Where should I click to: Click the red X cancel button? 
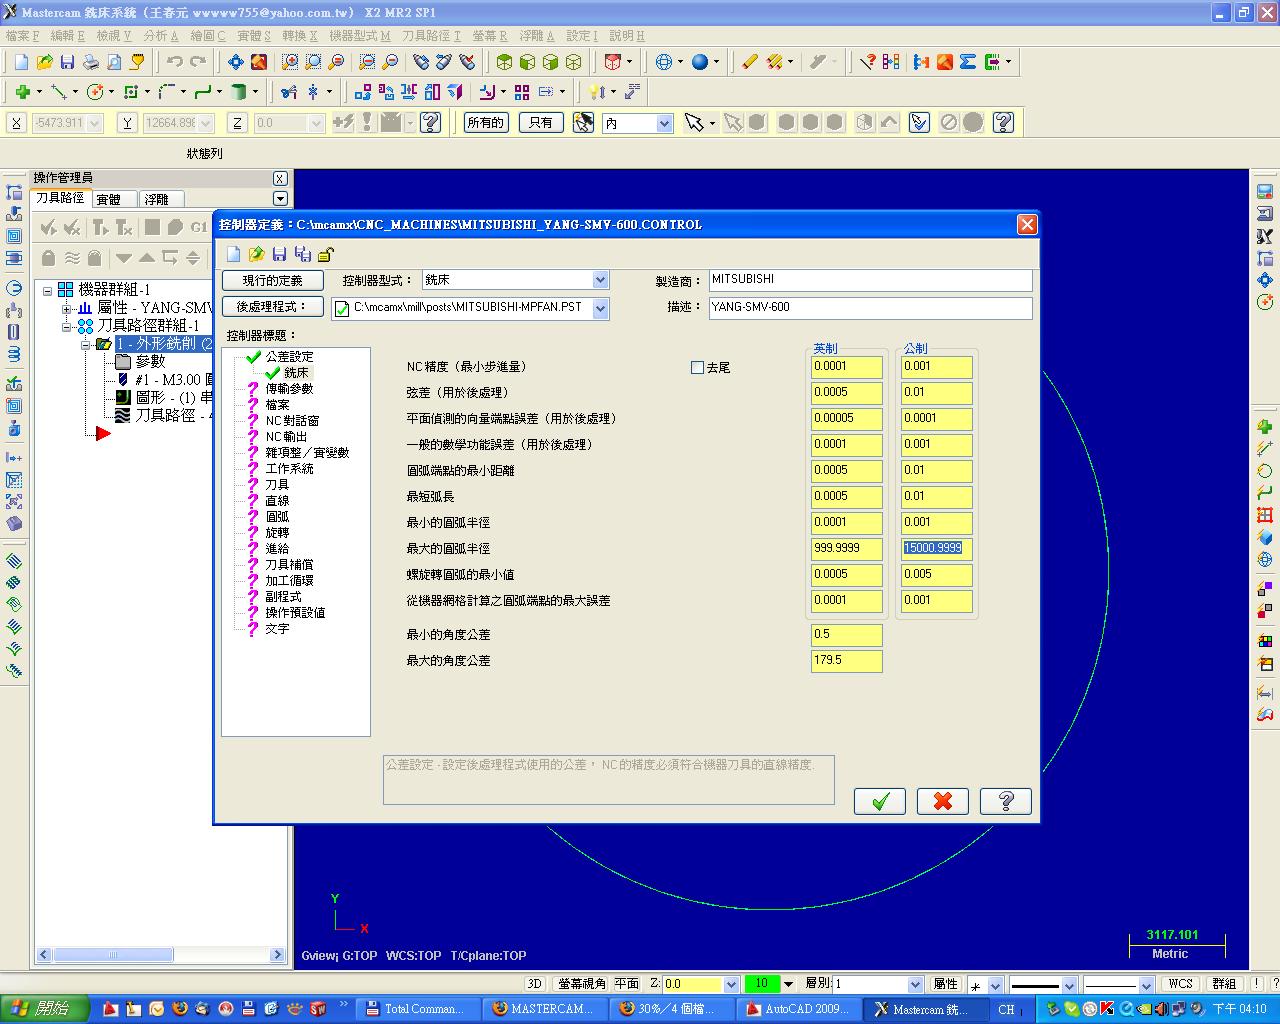point(942,801)
